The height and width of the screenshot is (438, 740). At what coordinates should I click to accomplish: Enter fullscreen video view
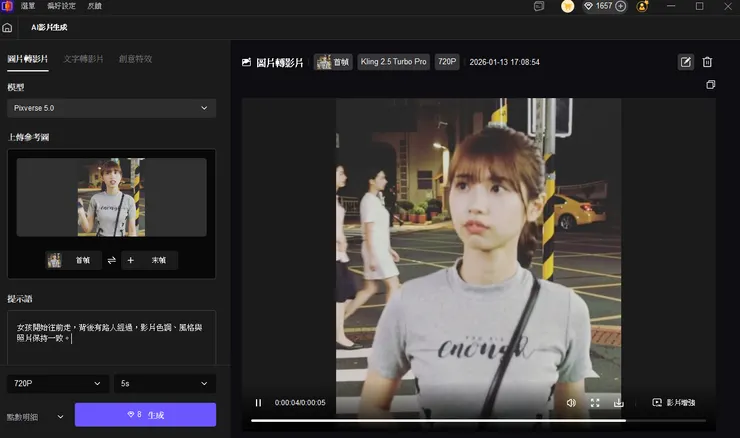(595, 403)
